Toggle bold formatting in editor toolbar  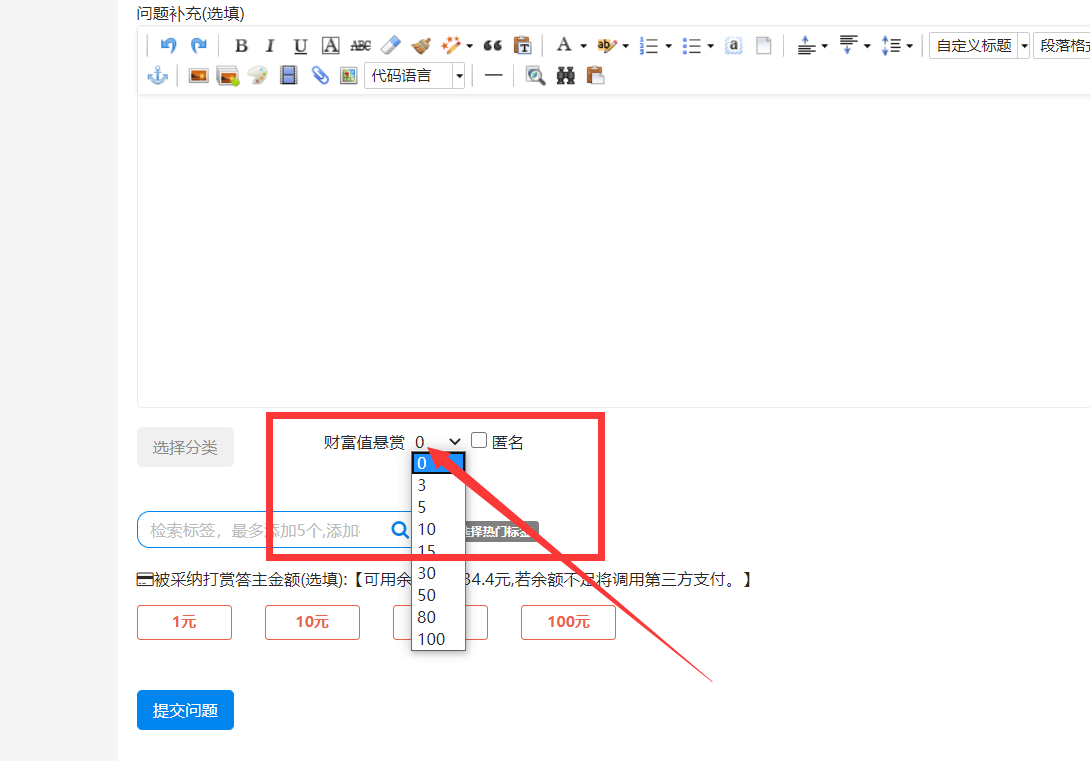(241, 46)
